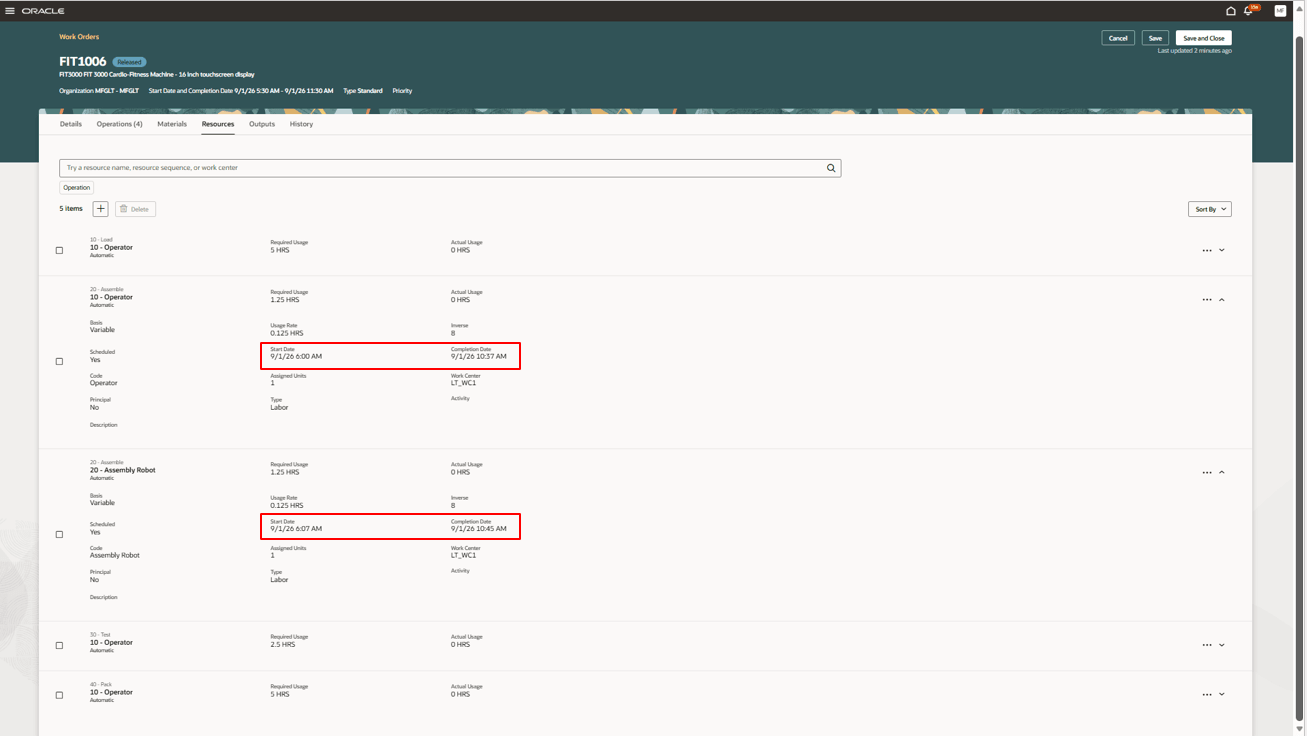Open the Operations (4) tab
The width and height of the screenshot is (1307, 736).
point(119,124)
